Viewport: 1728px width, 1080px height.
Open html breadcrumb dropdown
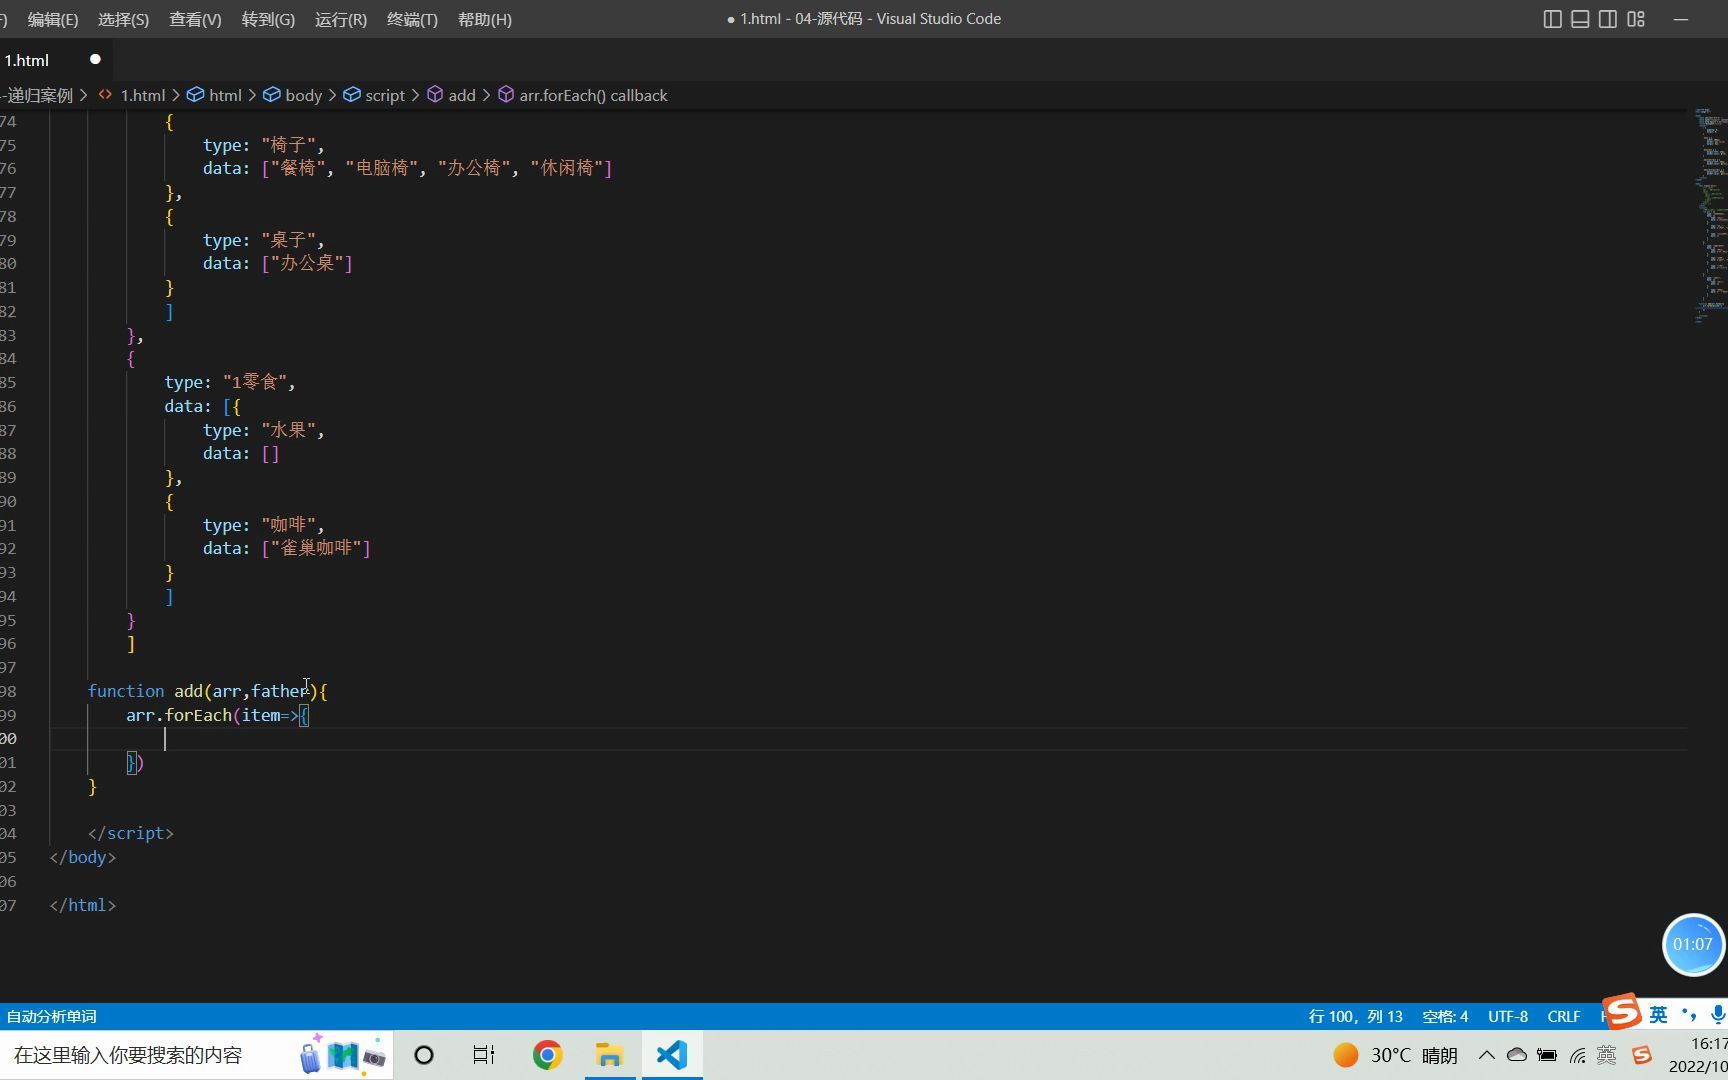[x=225, y=95]
